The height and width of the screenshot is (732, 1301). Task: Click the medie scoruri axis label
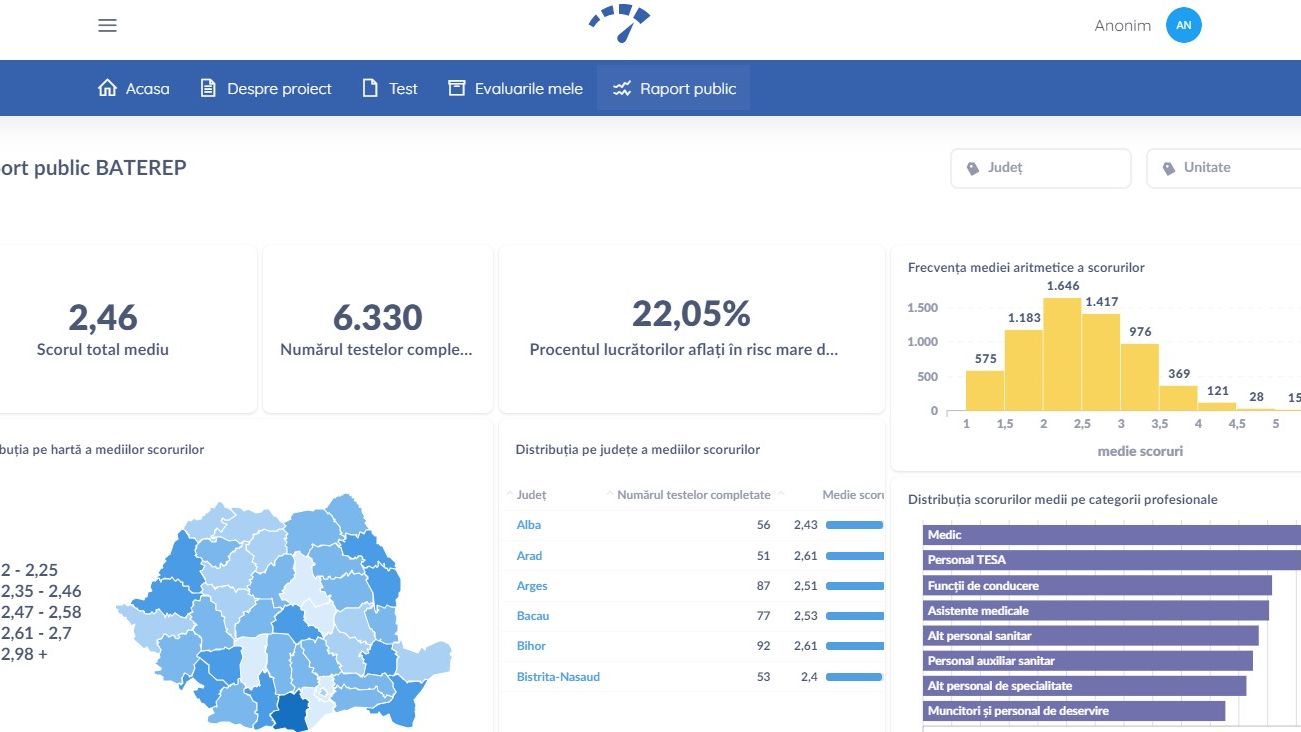[1140, 451]
